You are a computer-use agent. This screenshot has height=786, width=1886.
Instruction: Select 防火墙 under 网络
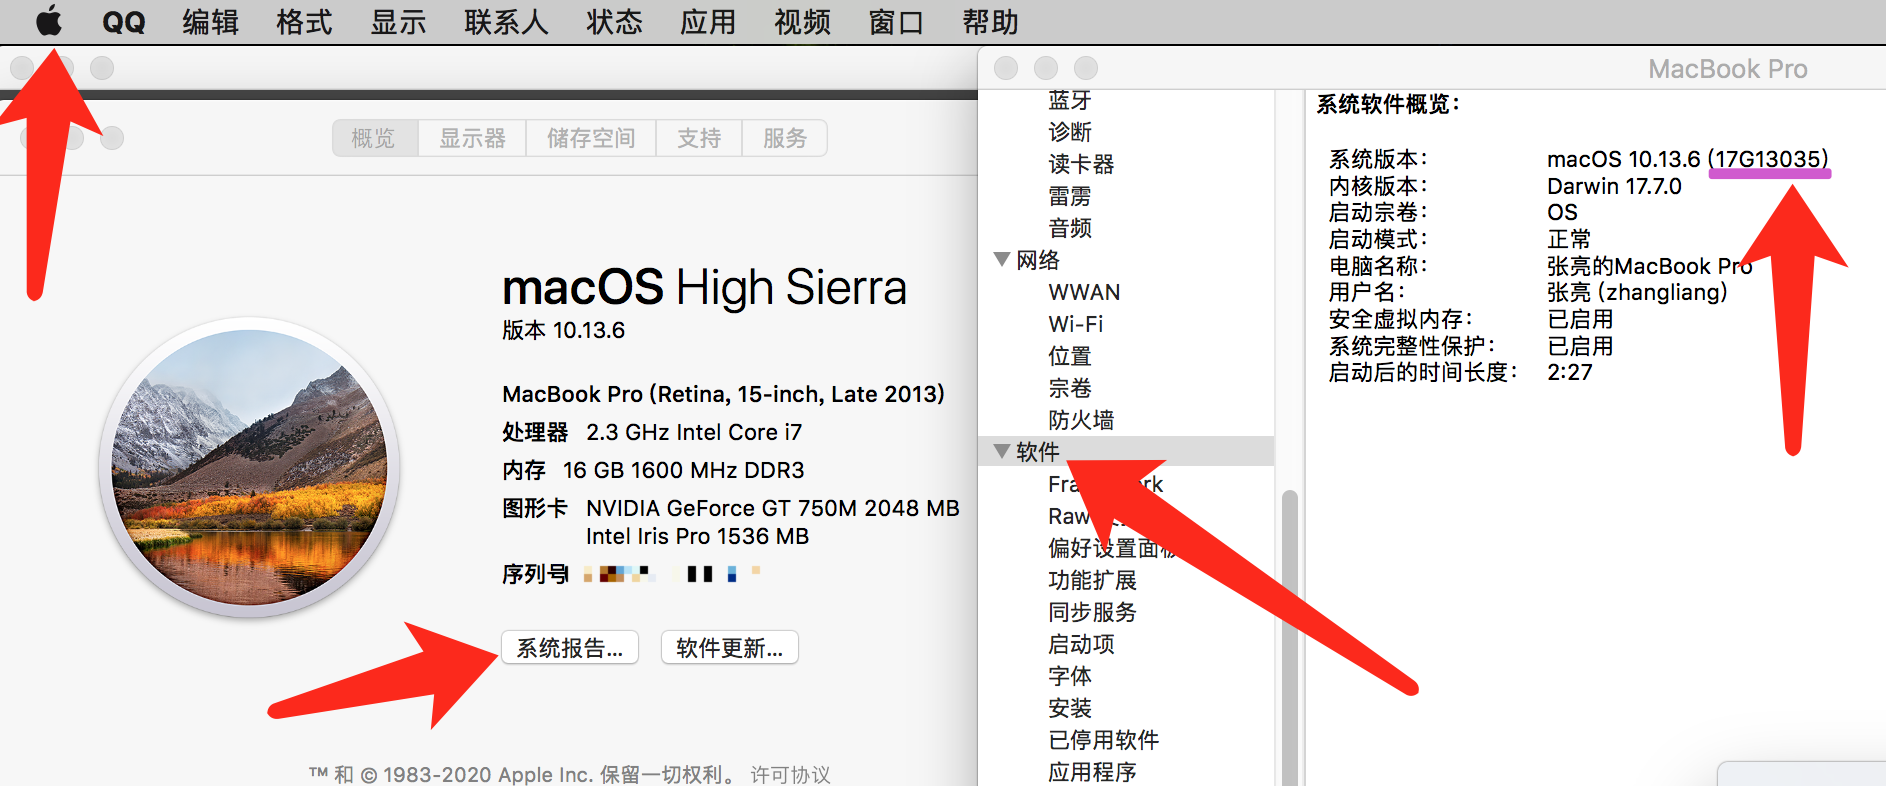pos(1081,420)
